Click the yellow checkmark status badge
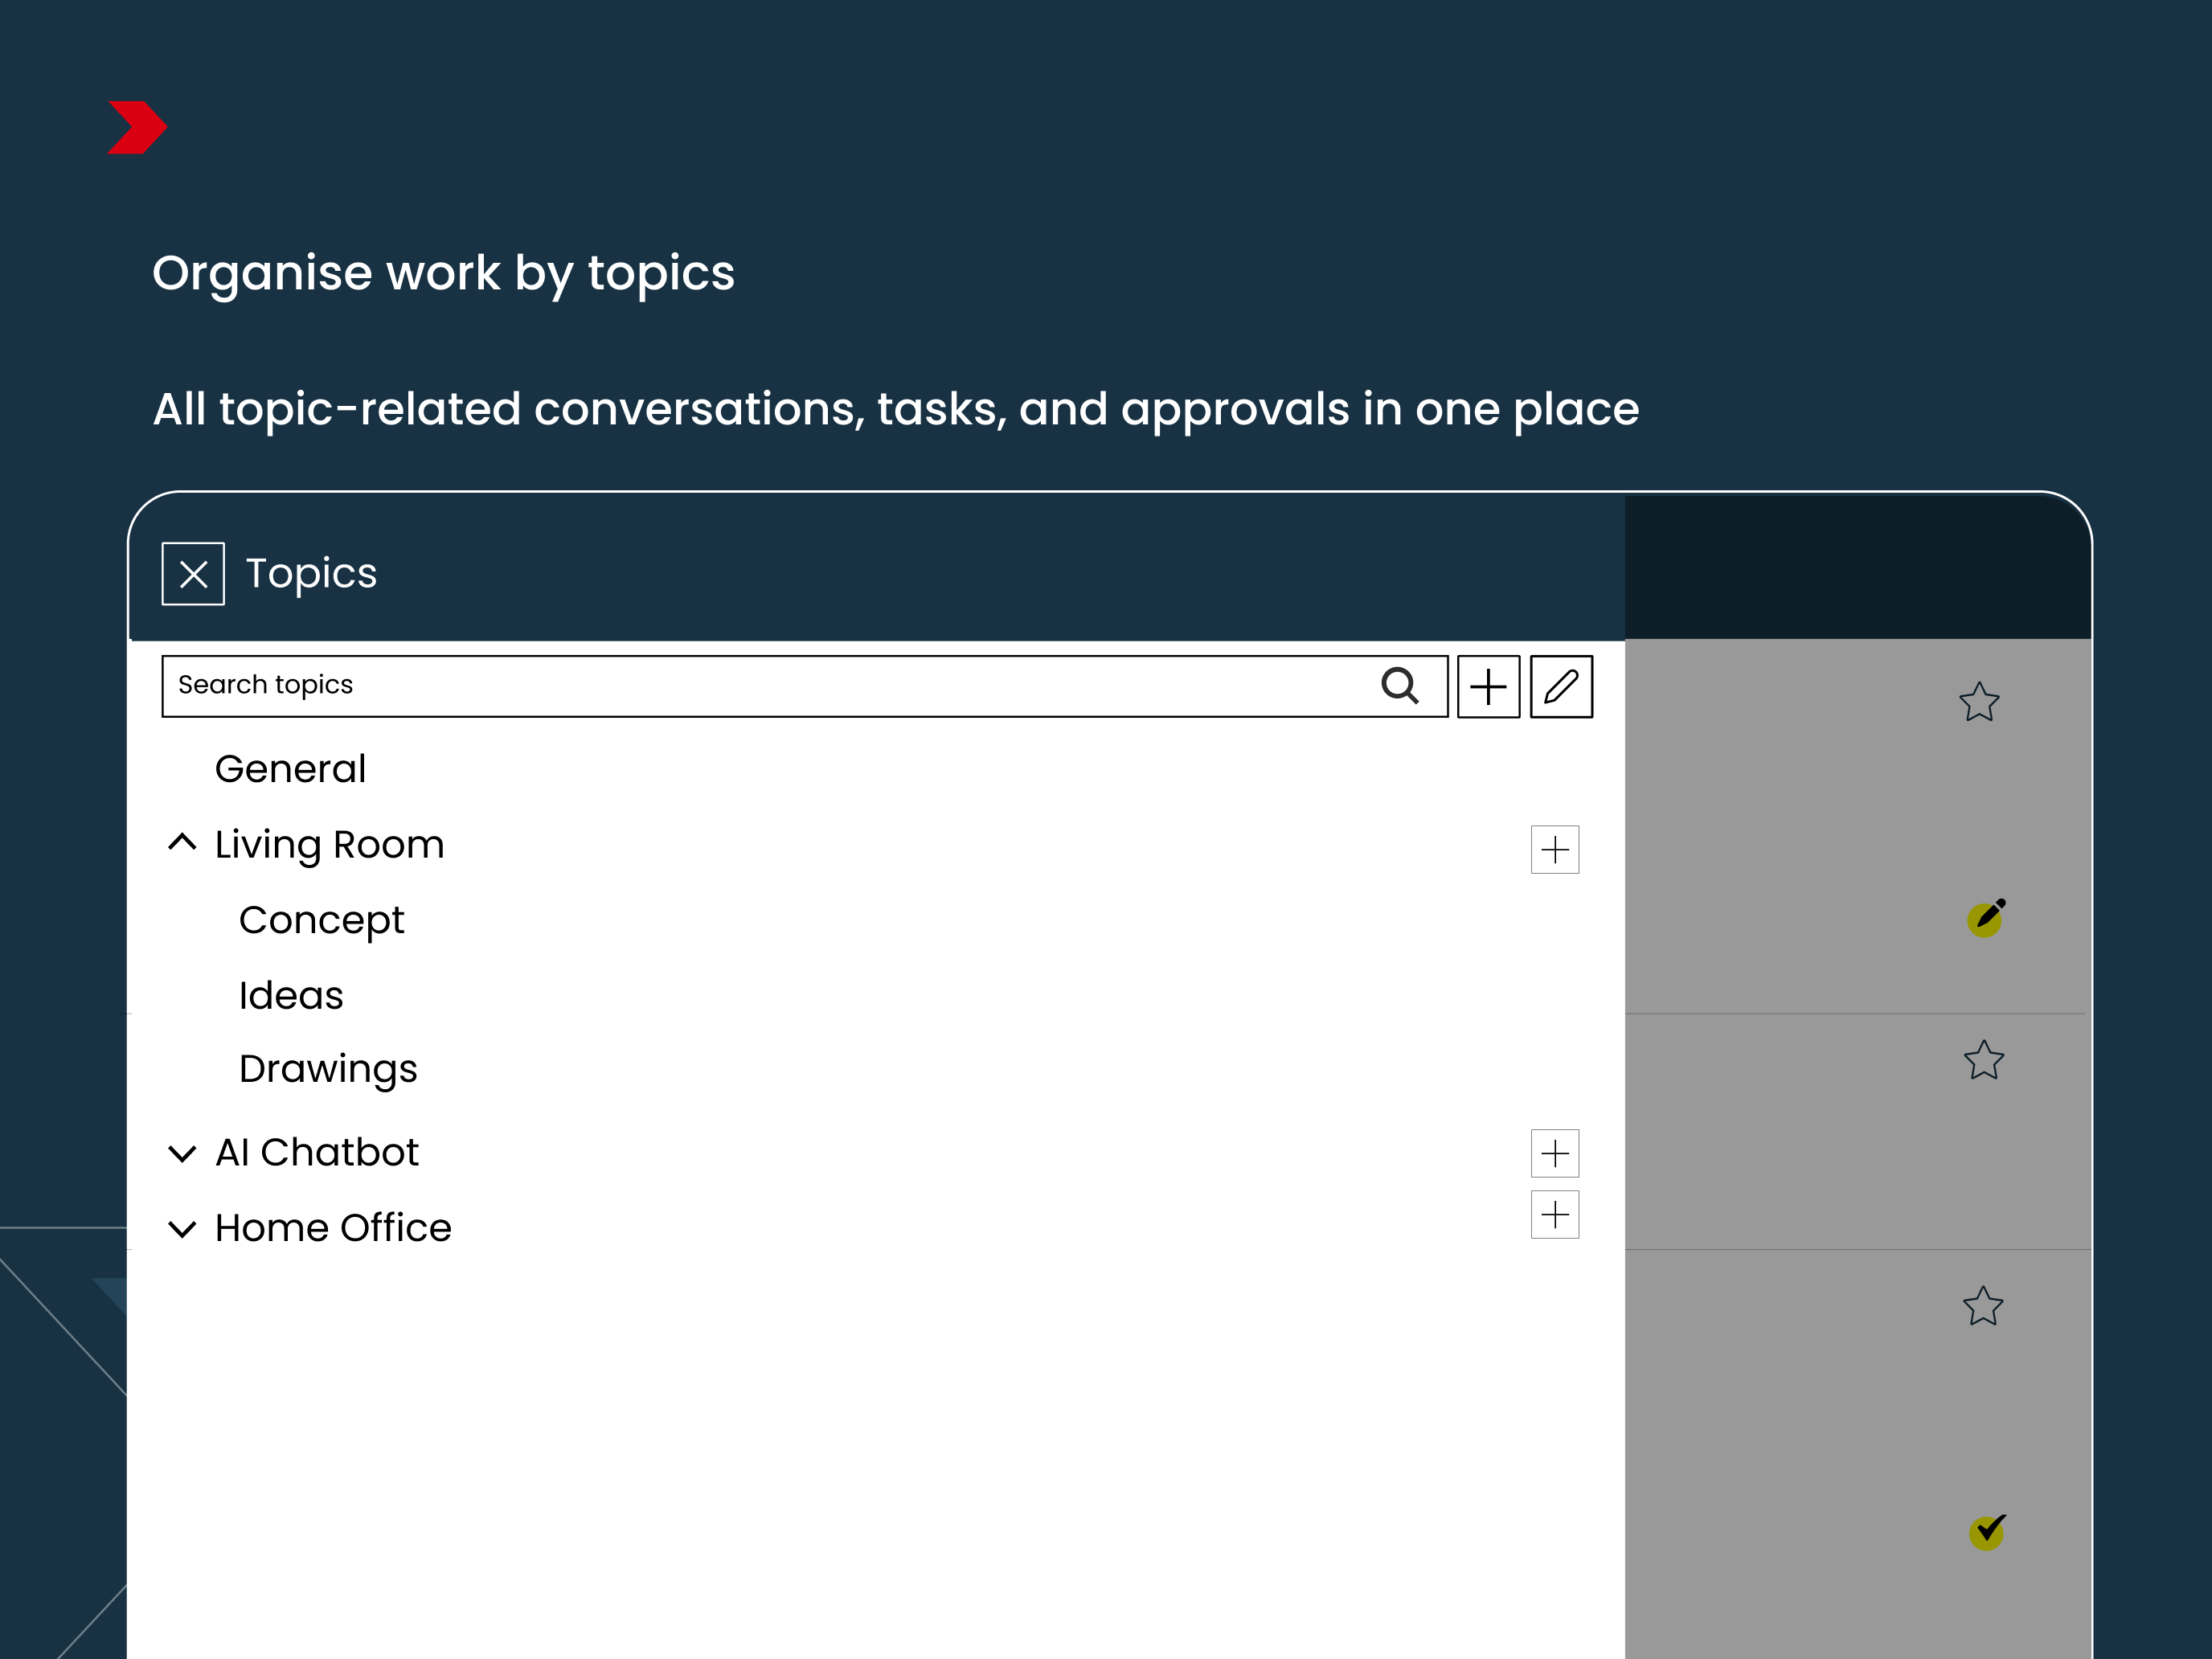 click(1987, 1531)
